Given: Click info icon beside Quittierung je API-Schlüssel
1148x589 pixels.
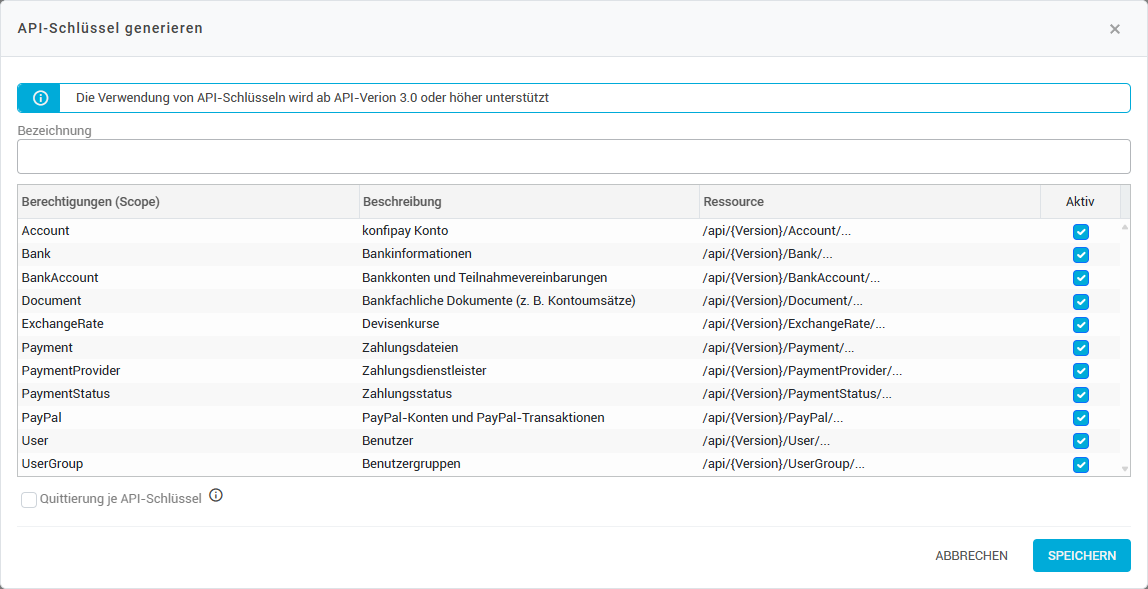Looking at the screenshot, I should click(x=216, y=495).
